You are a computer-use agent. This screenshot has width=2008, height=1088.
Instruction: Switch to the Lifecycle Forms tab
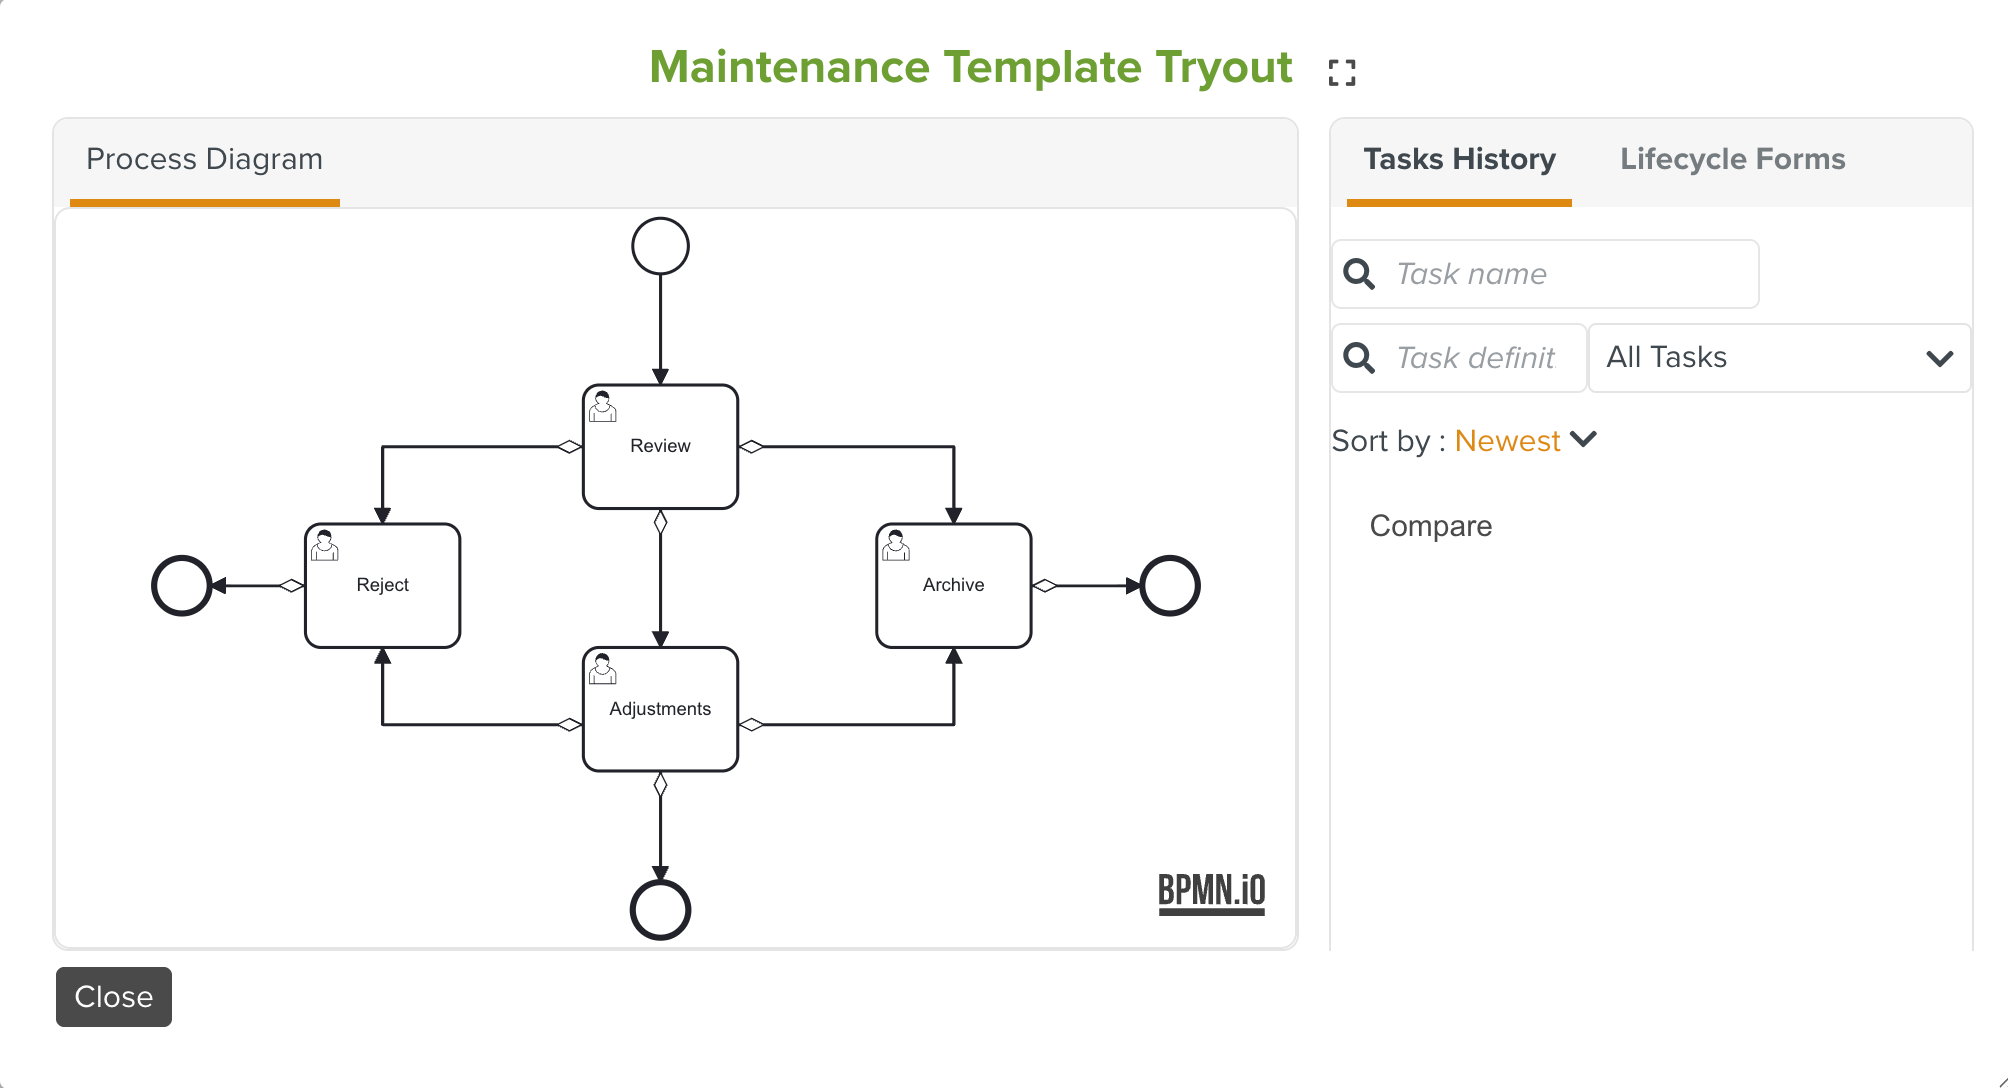(x=1732, y=159)
